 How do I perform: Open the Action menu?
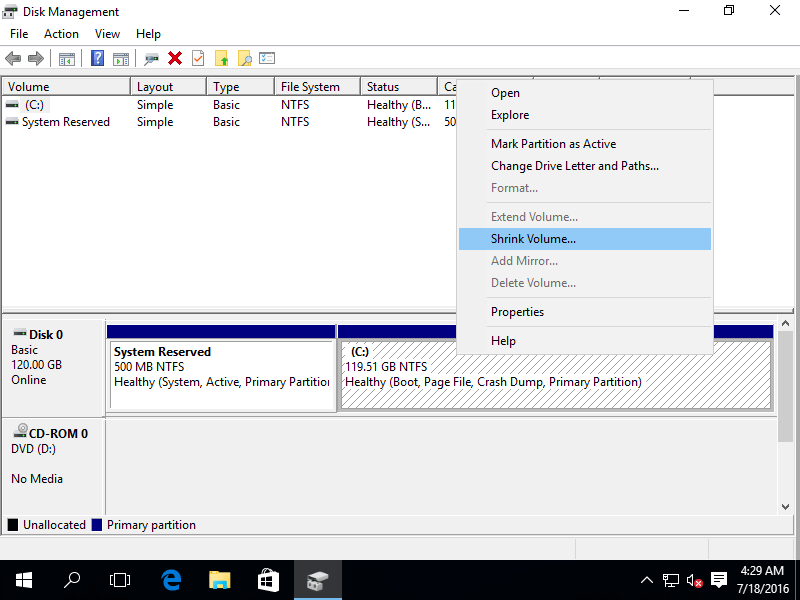(61, 34)
